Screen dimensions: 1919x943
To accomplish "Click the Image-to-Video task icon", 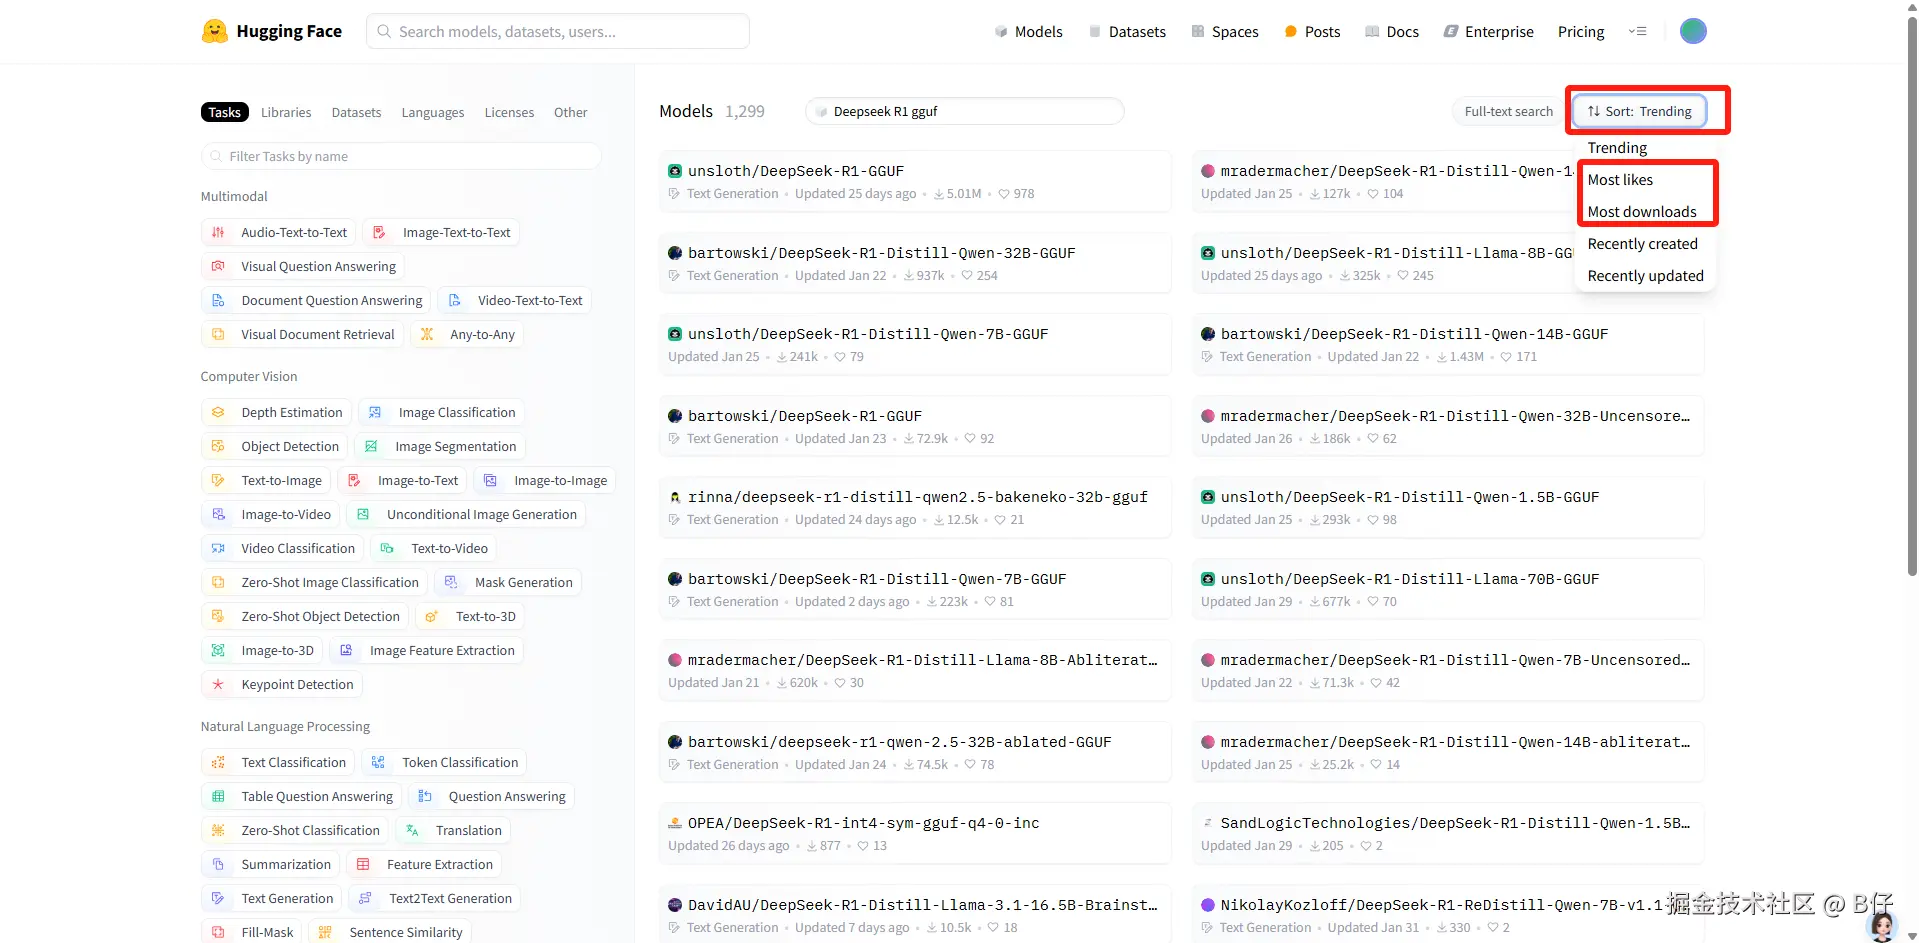I will click(x=218, y=515).
